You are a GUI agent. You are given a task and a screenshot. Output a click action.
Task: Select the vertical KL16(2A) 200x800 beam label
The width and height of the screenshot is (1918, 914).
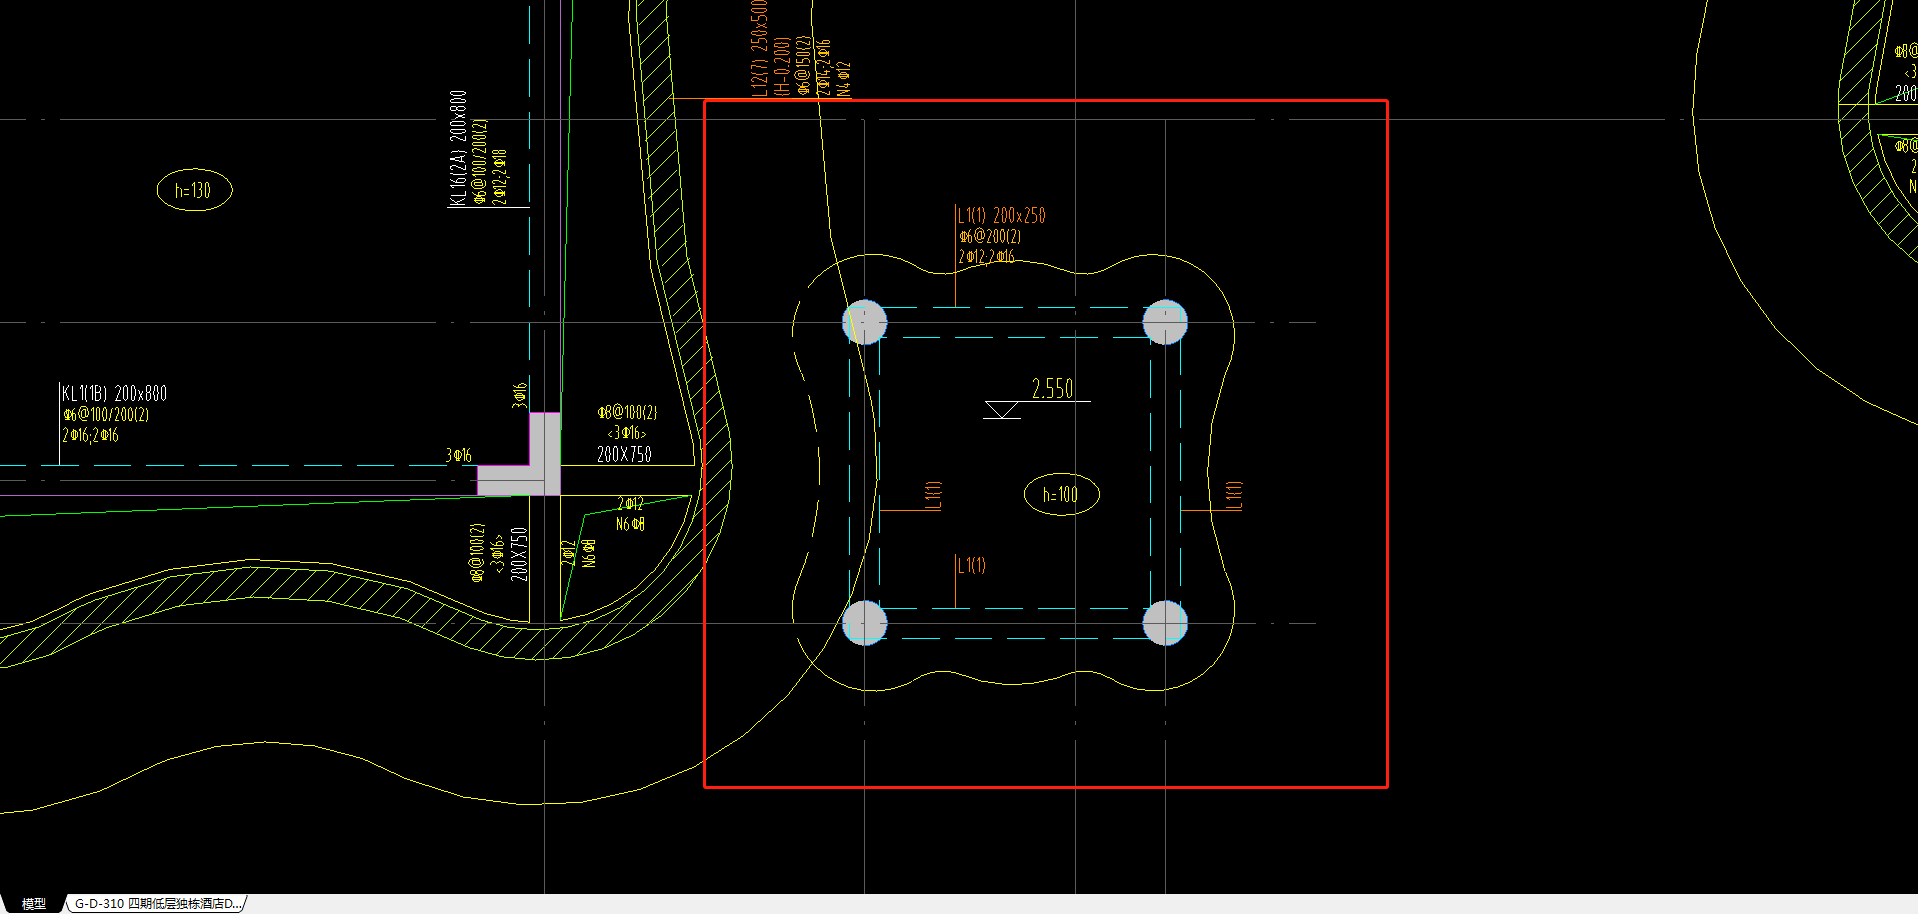(x=458, y=148)
